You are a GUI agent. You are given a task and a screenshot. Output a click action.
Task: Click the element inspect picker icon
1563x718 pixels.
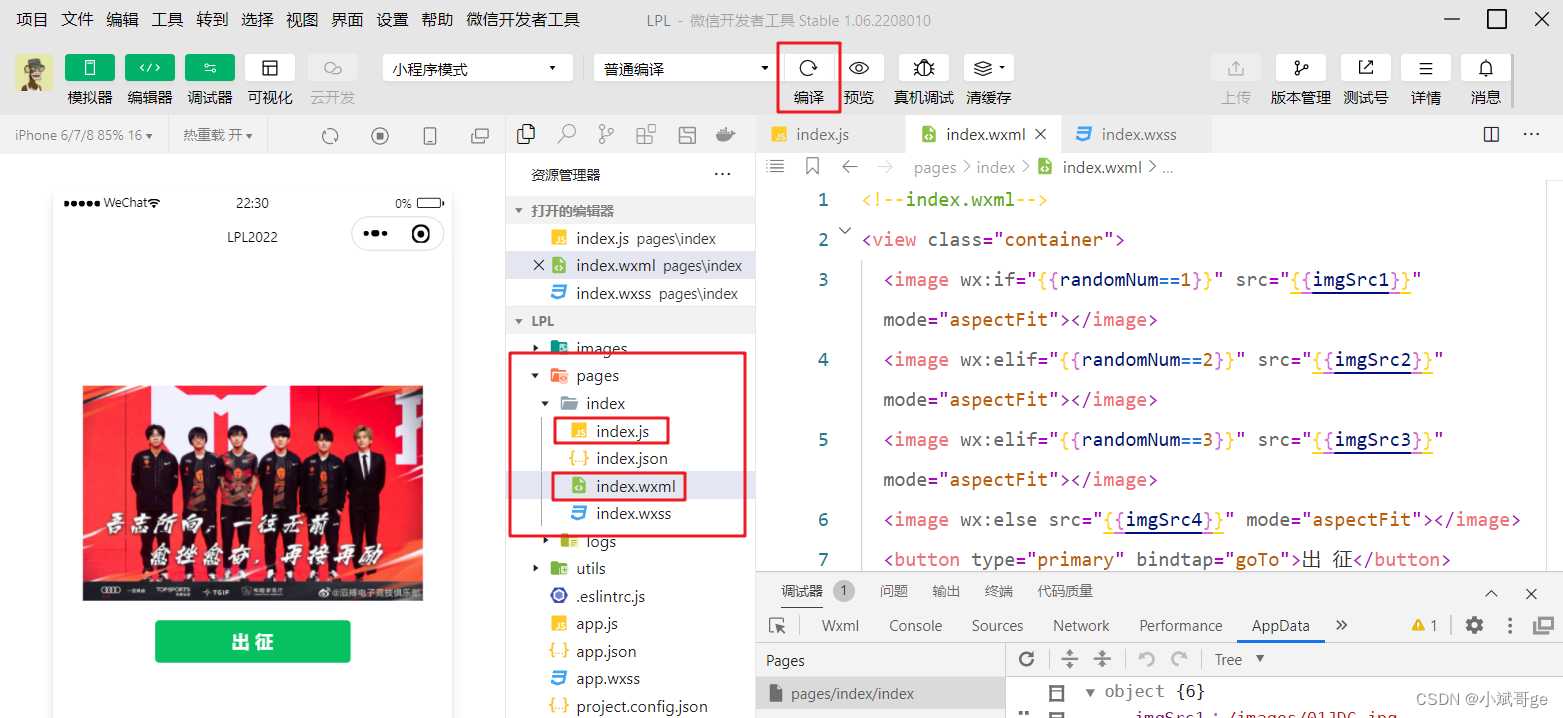click(x=777, y=625)
